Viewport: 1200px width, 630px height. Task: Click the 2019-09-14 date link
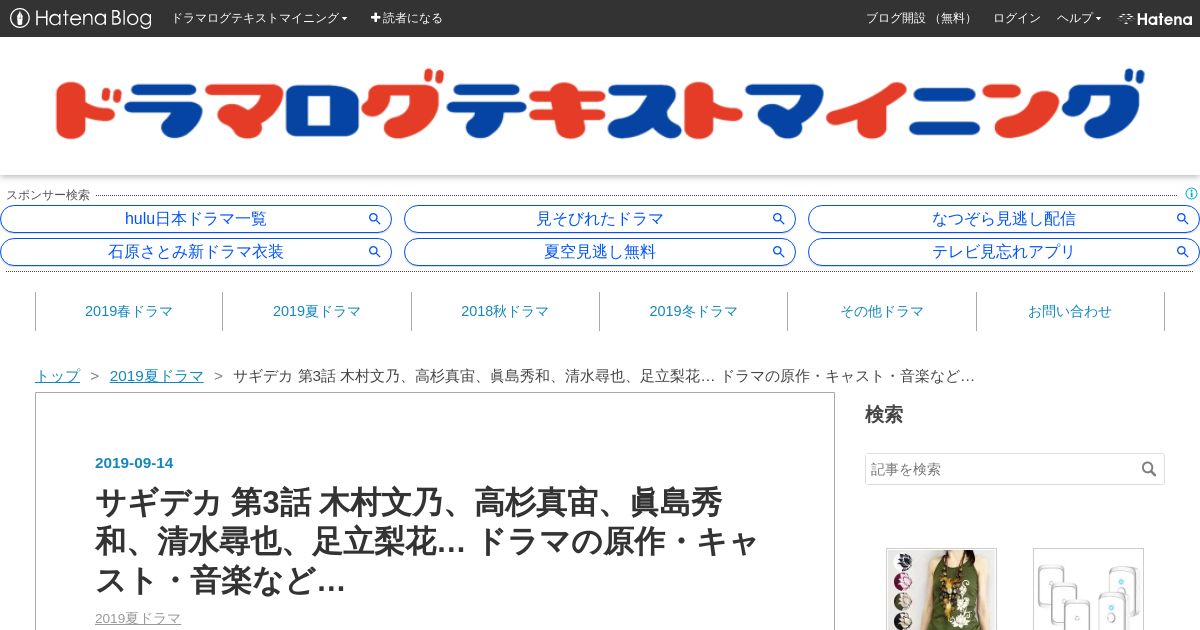(134, 462)
